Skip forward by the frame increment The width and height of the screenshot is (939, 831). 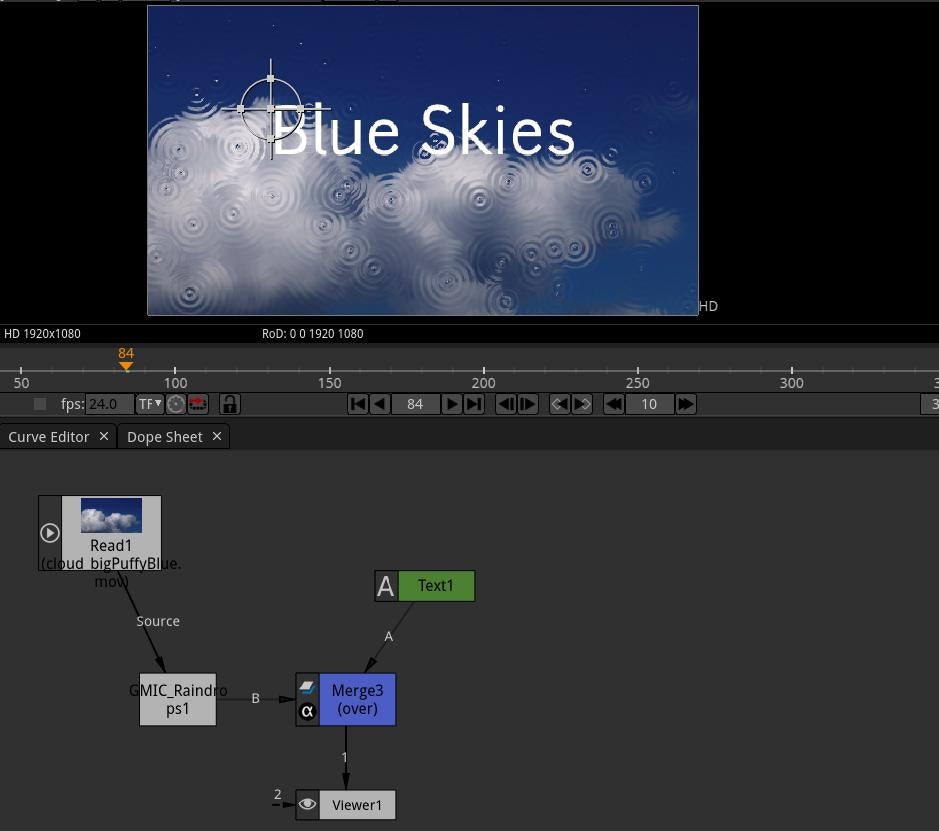686,404
